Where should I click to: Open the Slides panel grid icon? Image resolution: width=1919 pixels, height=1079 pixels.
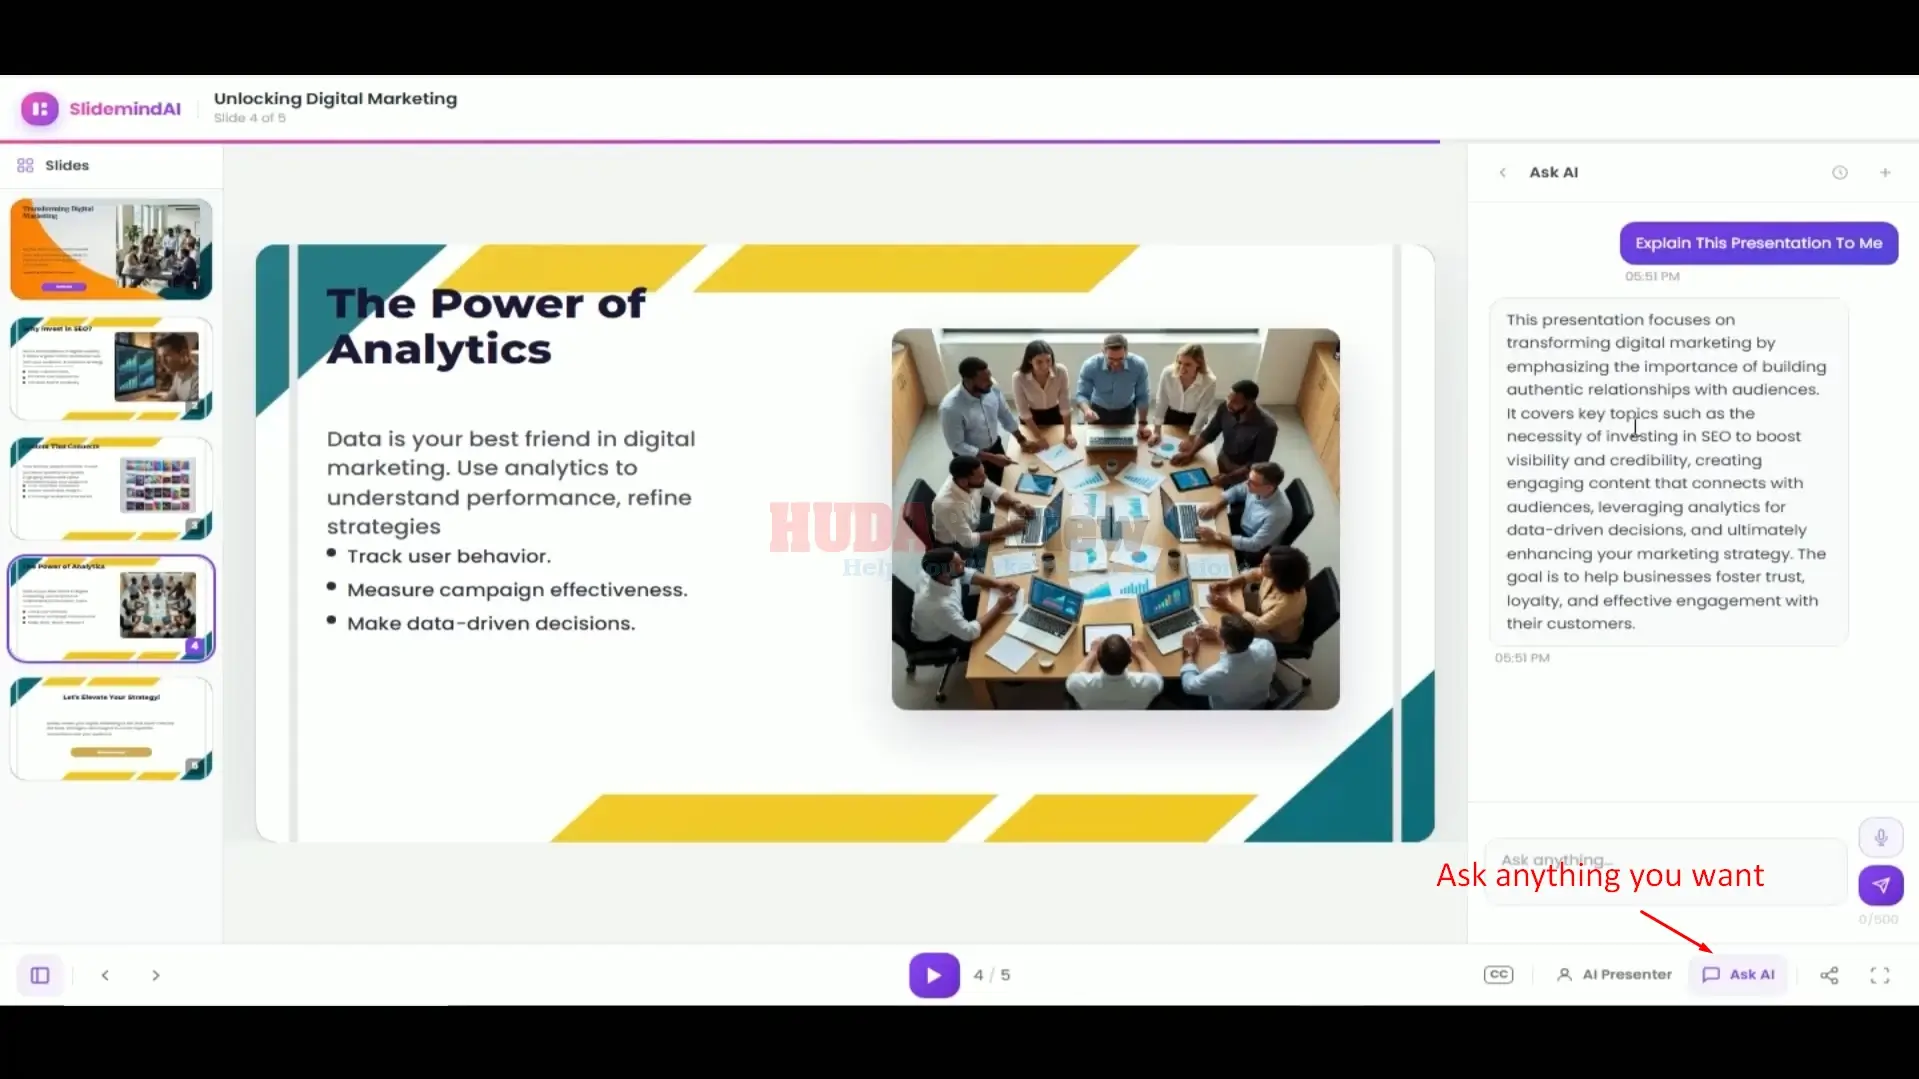[26, 165]
